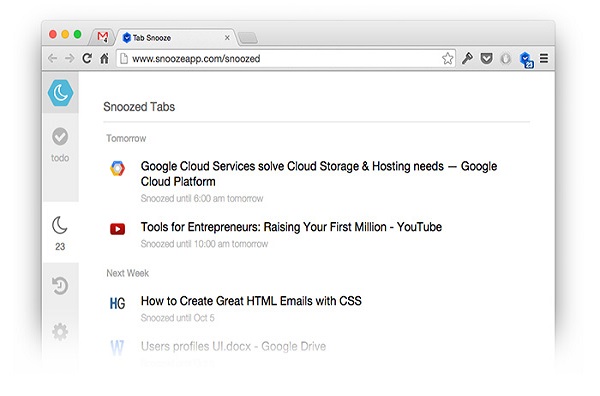Open the todo checkmark section

[60, 136]
